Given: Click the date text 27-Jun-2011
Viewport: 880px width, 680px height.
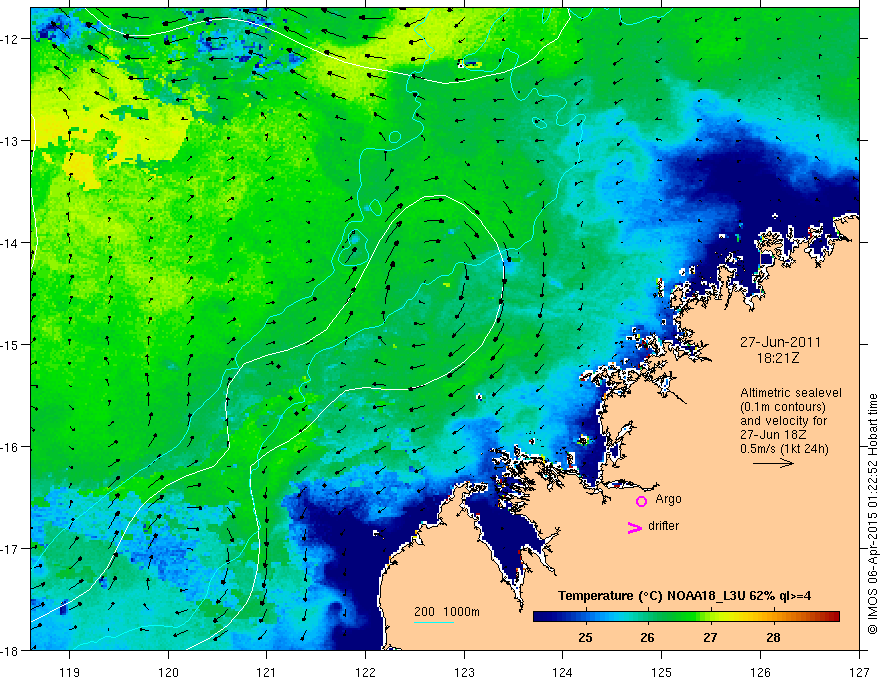Looking at the screenshot, I should (x=780, y=342).
